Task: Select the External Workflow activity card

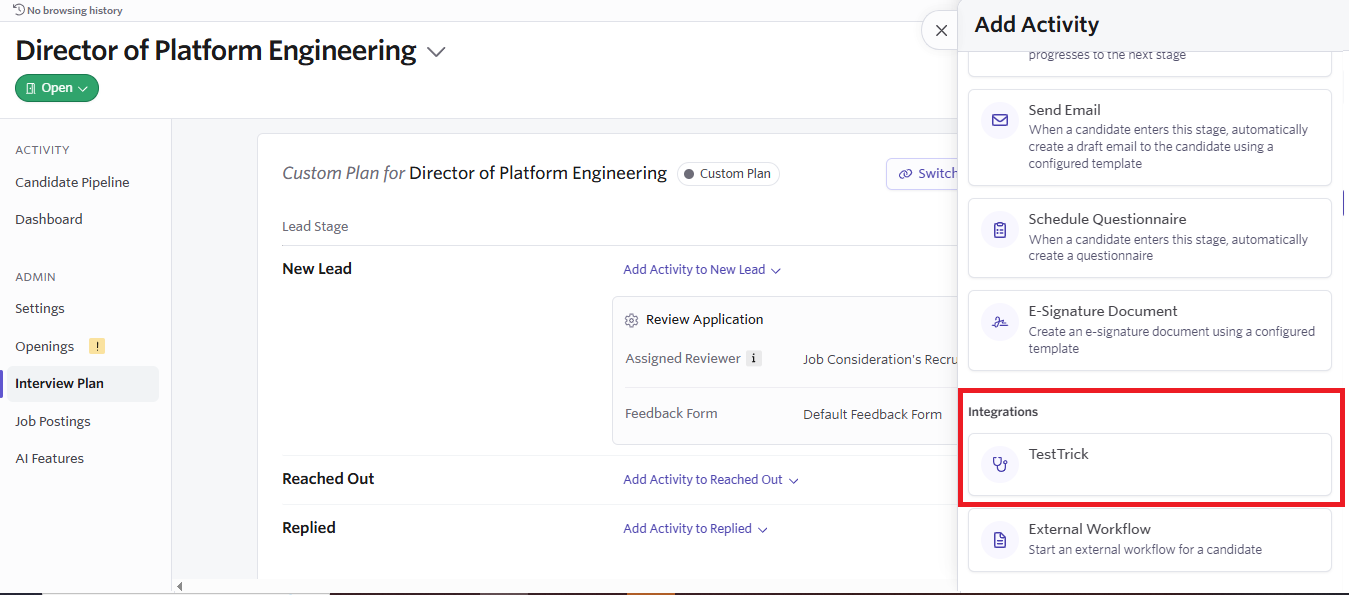Action: click(x=1150, y=540)
